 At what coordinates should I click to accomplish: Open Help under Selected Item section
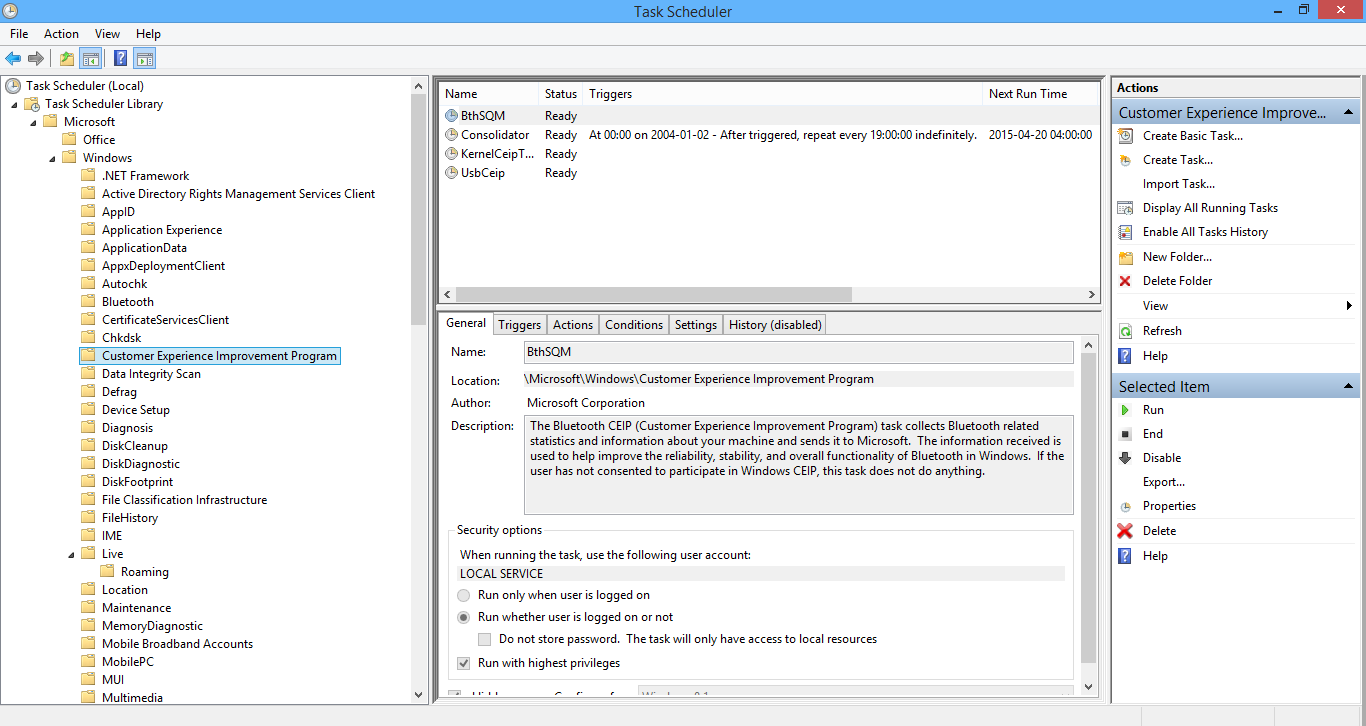pyautogui.click(x=1155, y=556)
